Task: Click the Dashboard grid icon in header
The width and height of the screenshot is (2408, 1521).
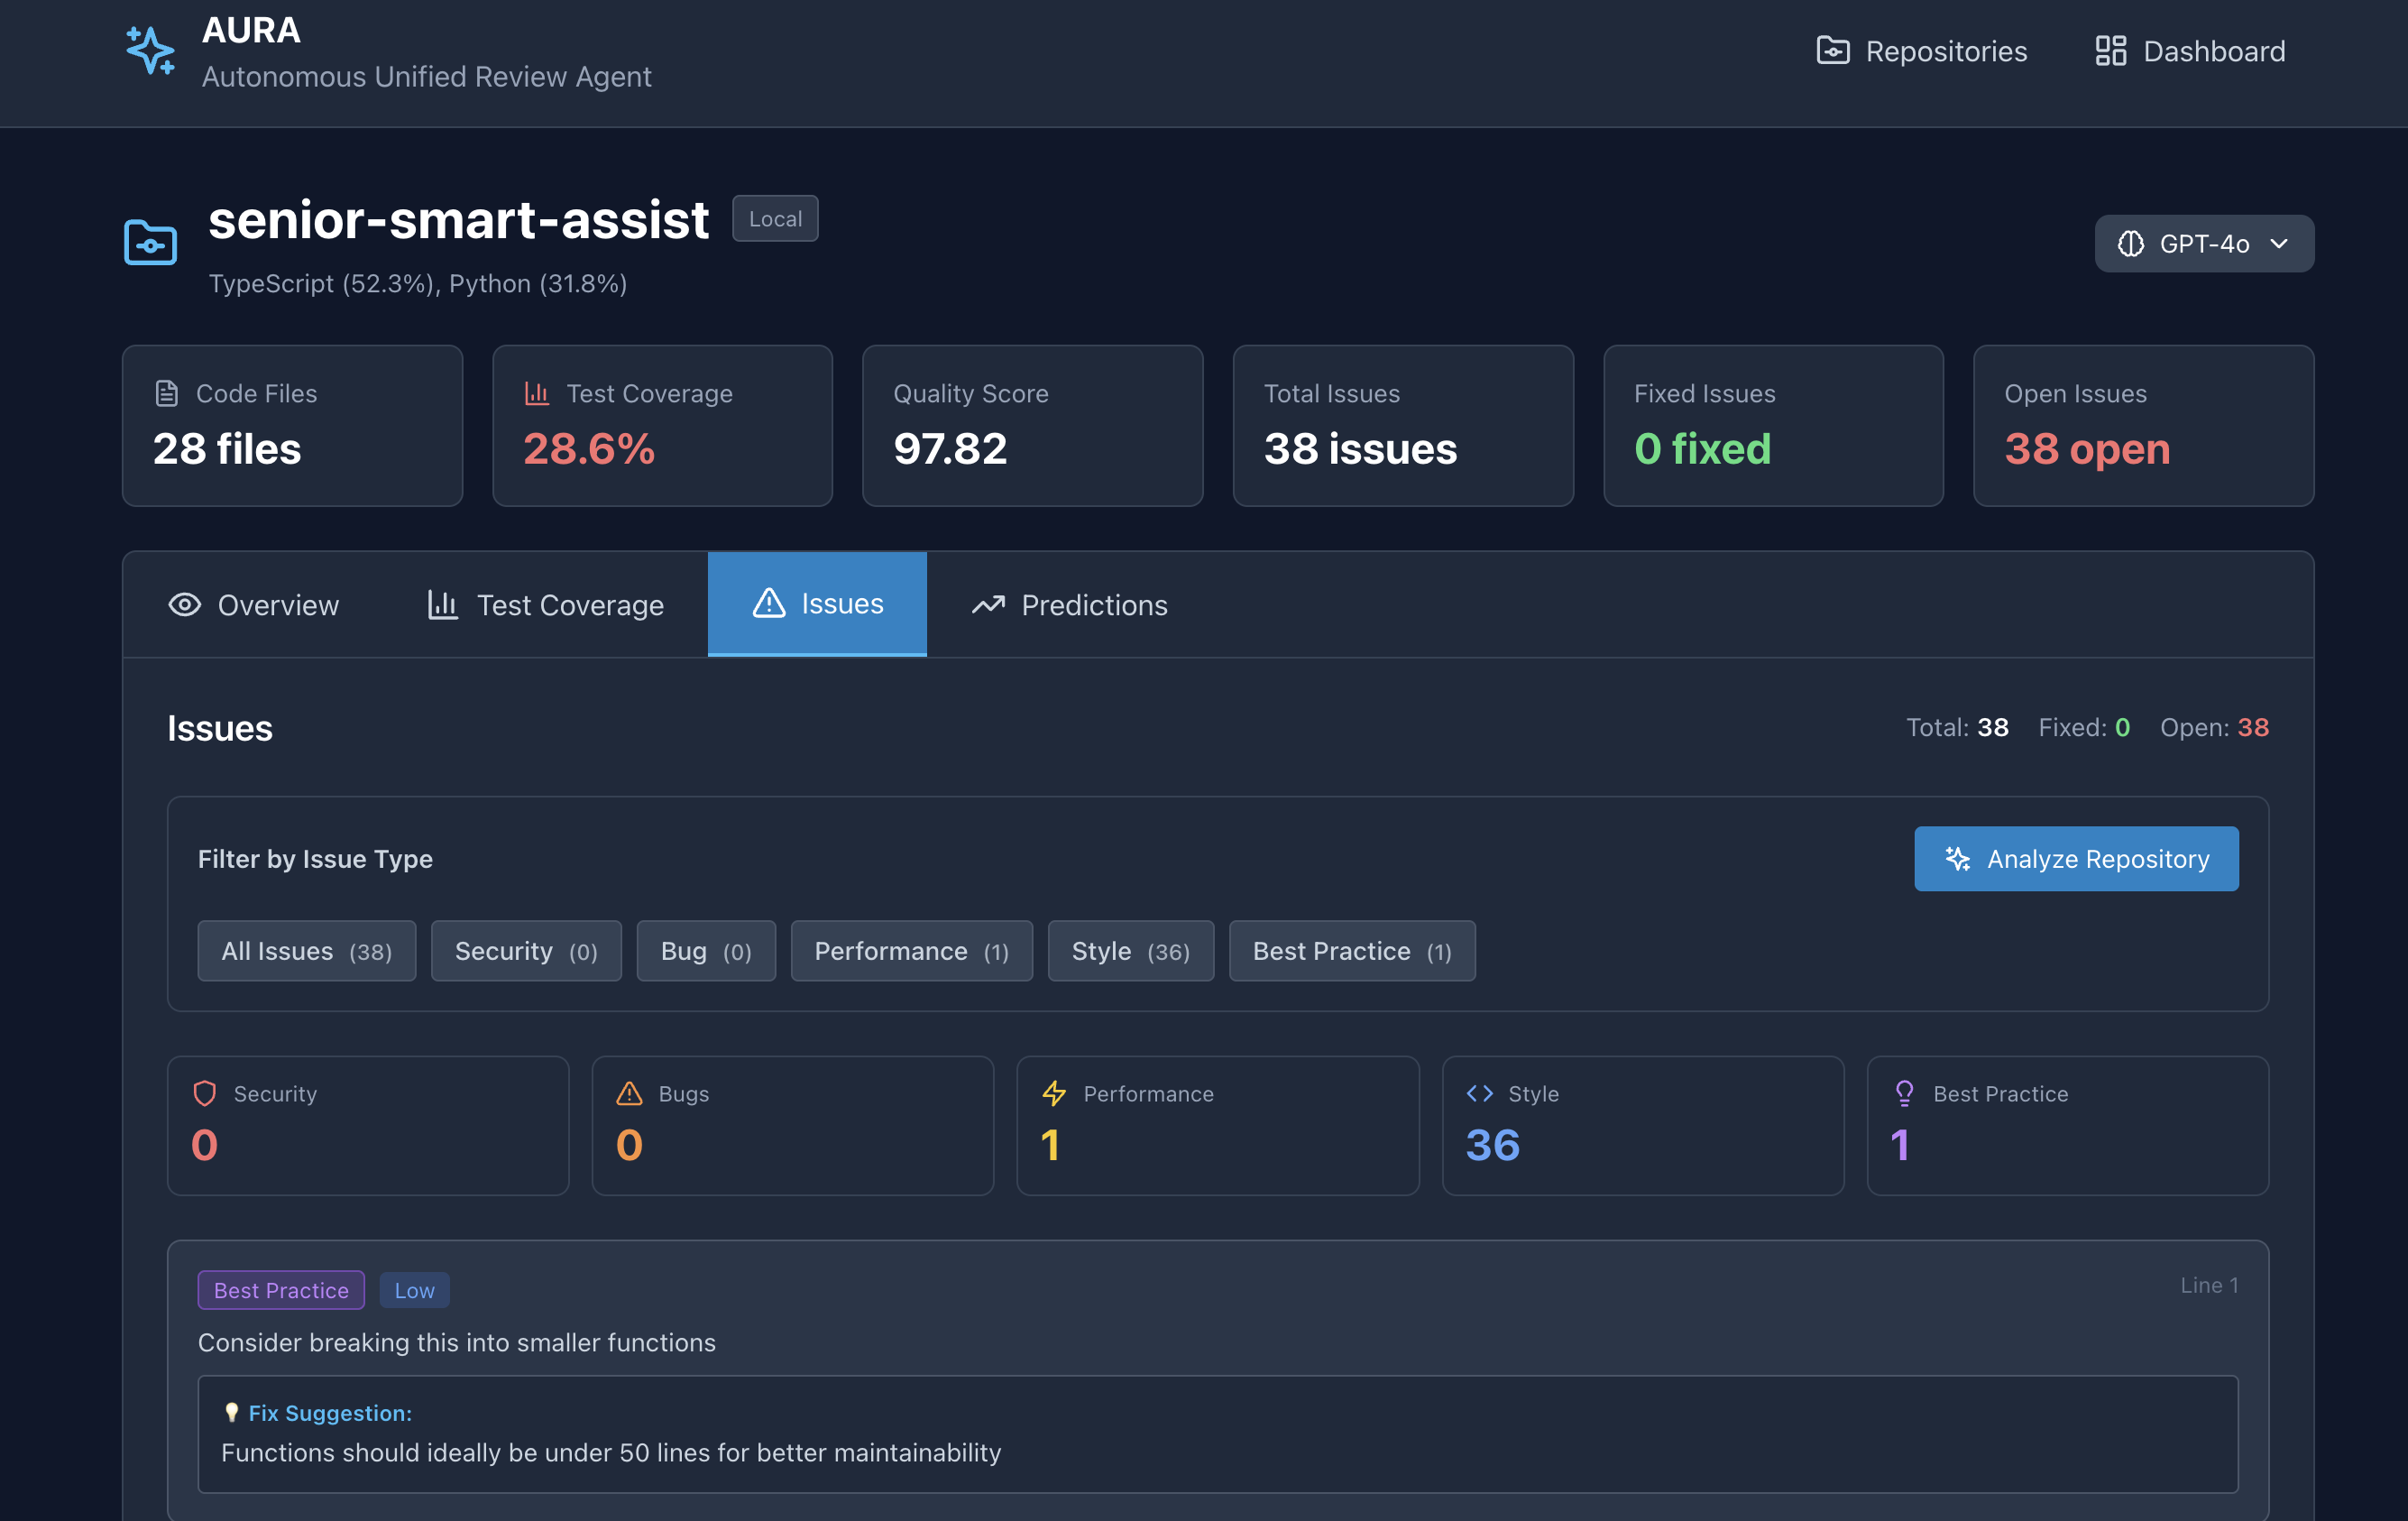Action: coord(2110,51)
